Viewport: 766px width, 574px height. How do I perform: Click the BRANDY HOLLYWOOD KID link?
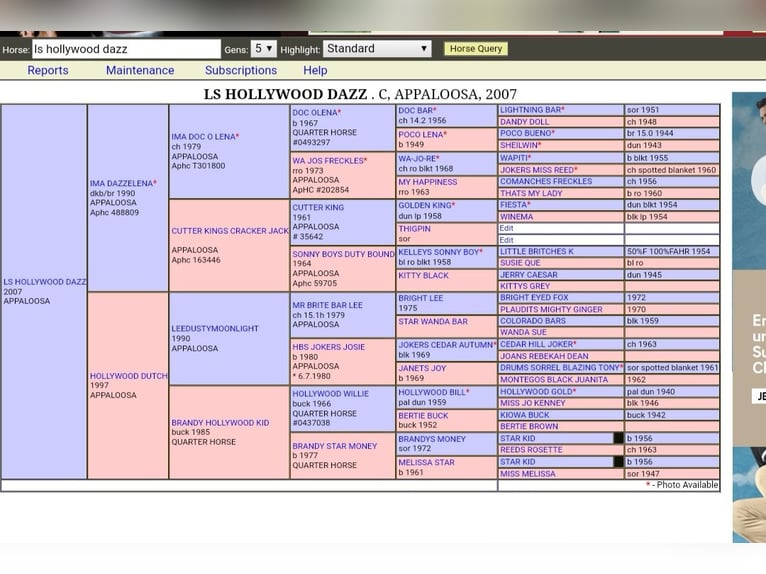coord(220,423)
